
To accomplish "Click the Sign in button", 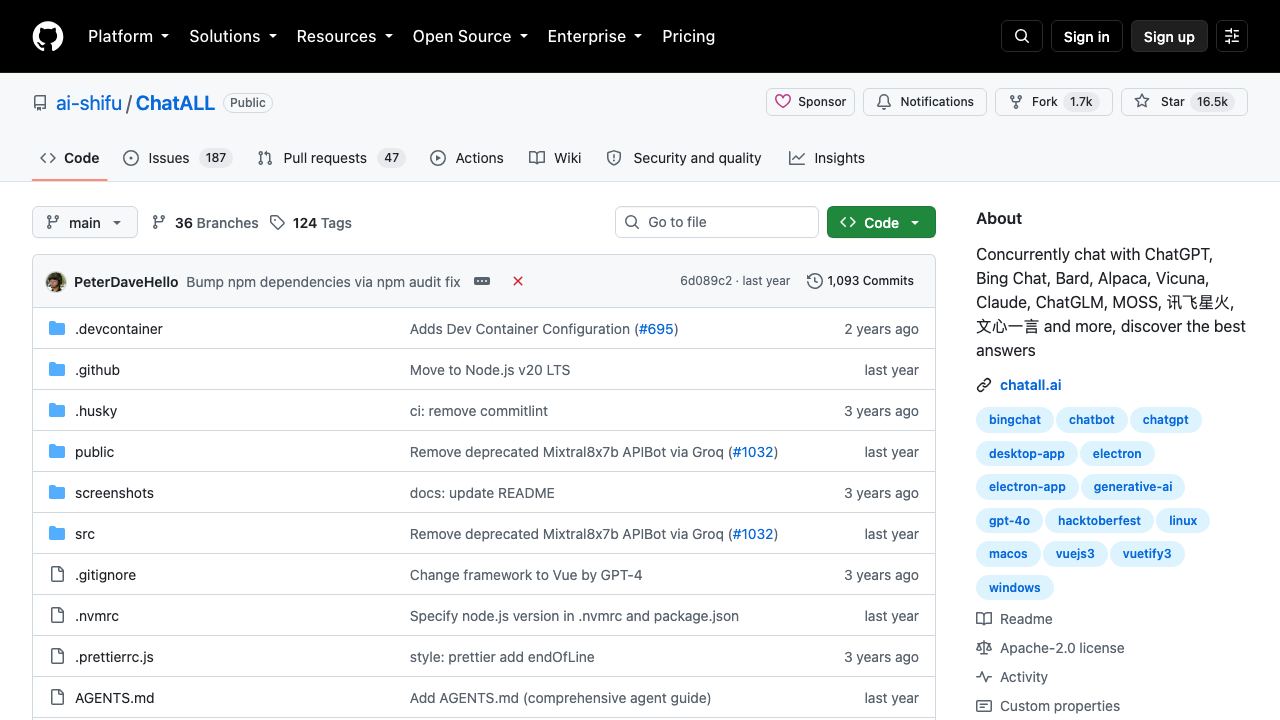I will (1087, 36).
